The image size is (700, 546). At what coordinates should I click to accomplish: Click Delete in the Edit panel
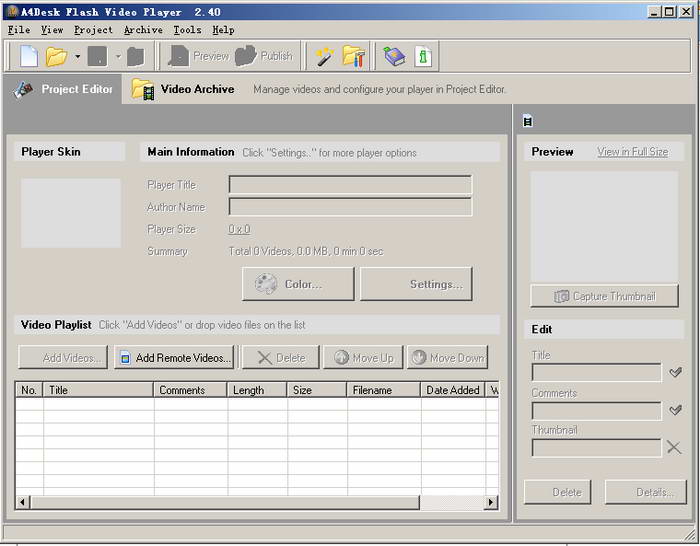click(x=558, y=492)
